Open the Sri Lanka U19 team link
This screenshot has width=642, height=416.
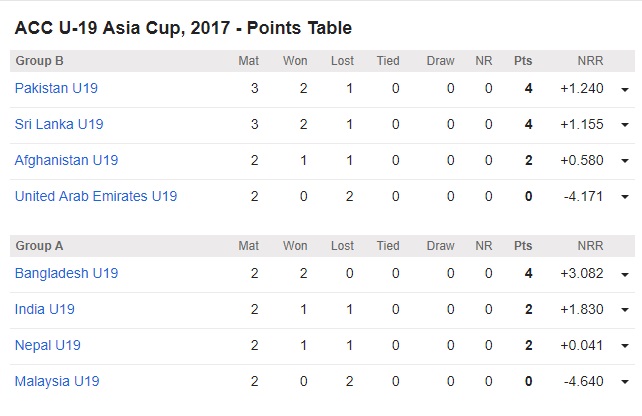pos(59,124)
